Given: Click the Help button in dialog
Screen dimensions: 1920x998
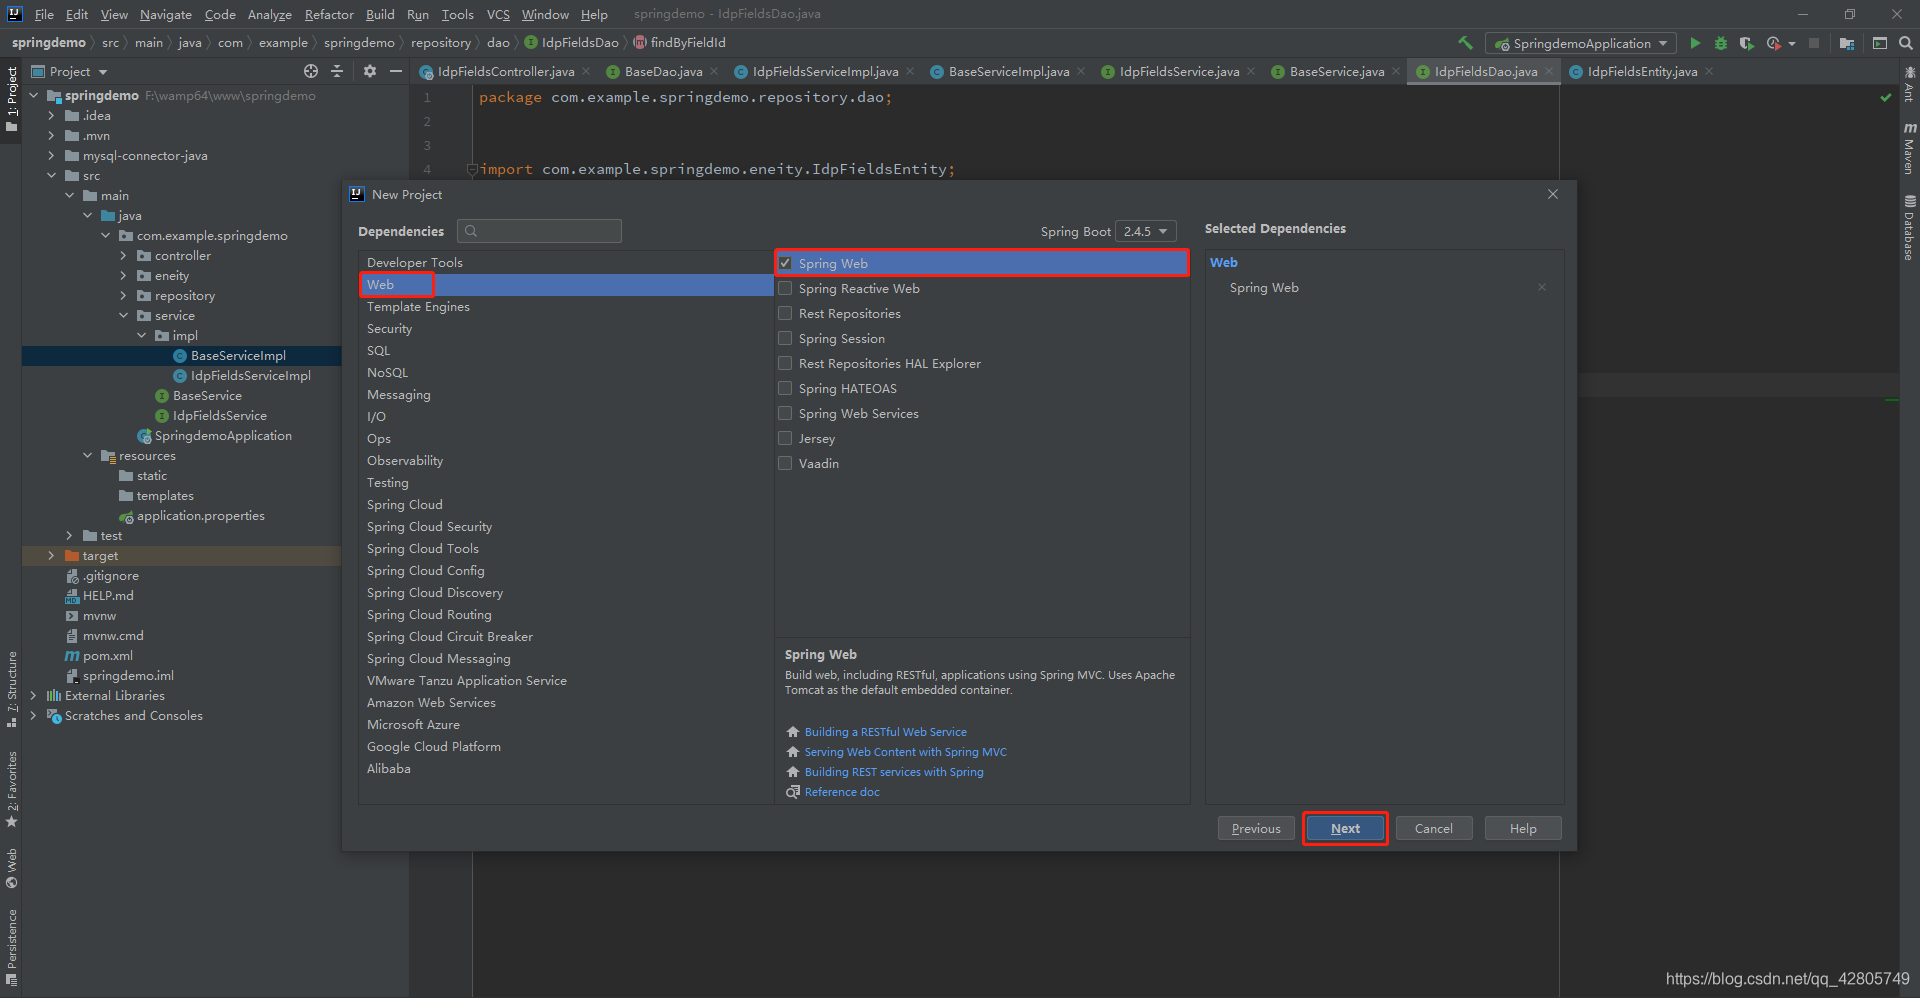Looking at the screenshot, I should [1523, 828].
